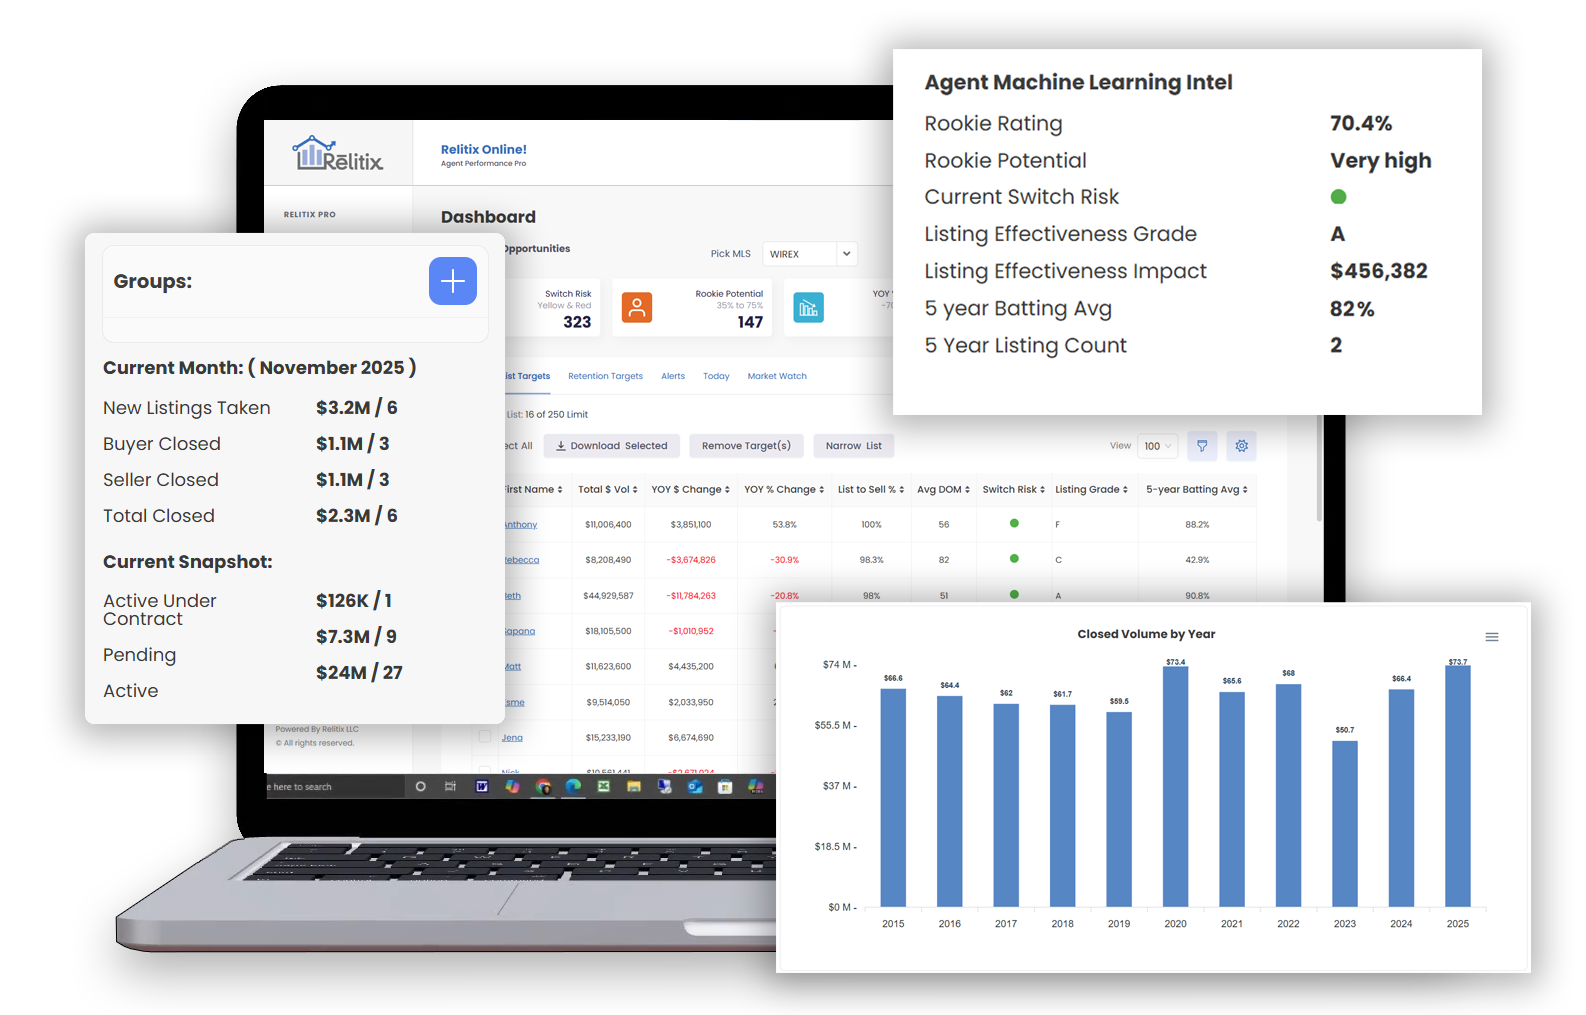Click the $456,382 Listing Effectiveness Impact value

click(x=1379, y=271)
